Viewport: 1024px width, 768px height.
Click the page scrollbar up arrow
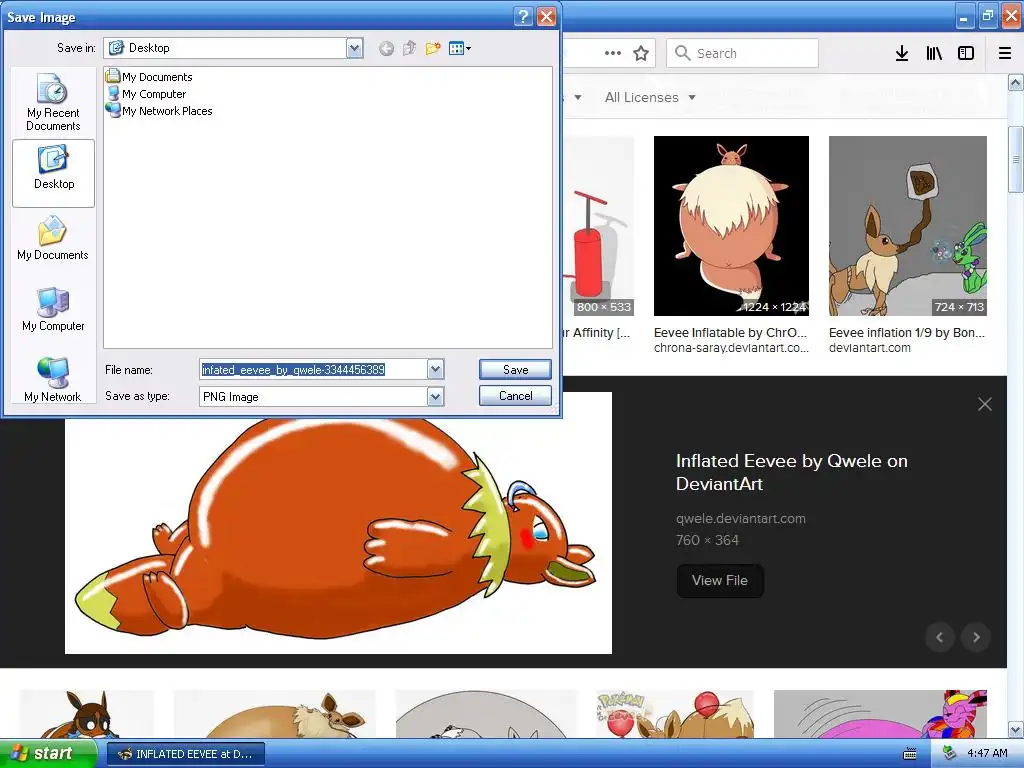1016,83
